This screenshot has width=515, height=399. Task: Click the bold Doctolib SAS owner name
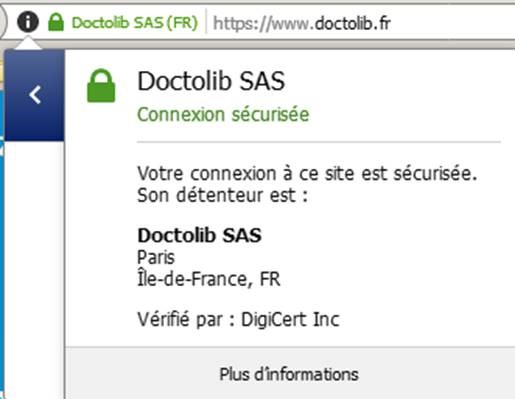pos(199,235)
